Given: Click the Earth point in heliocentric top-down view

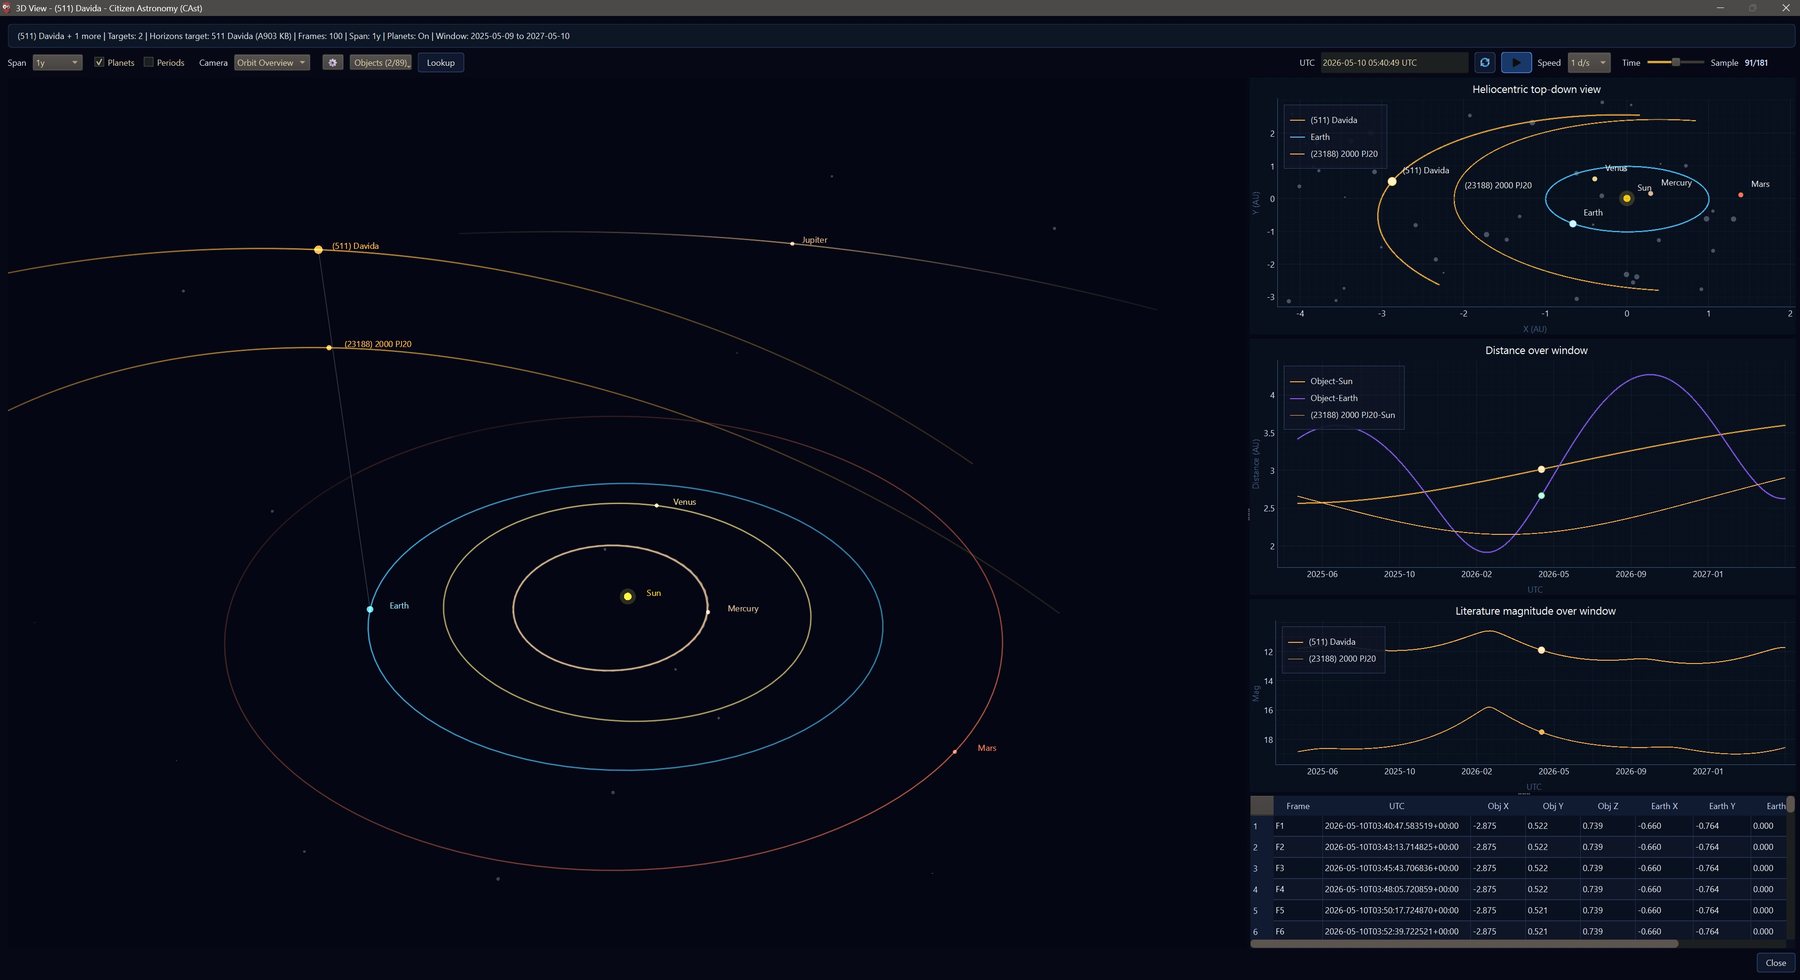Looking at the screenshot, I should point(1573,224).
